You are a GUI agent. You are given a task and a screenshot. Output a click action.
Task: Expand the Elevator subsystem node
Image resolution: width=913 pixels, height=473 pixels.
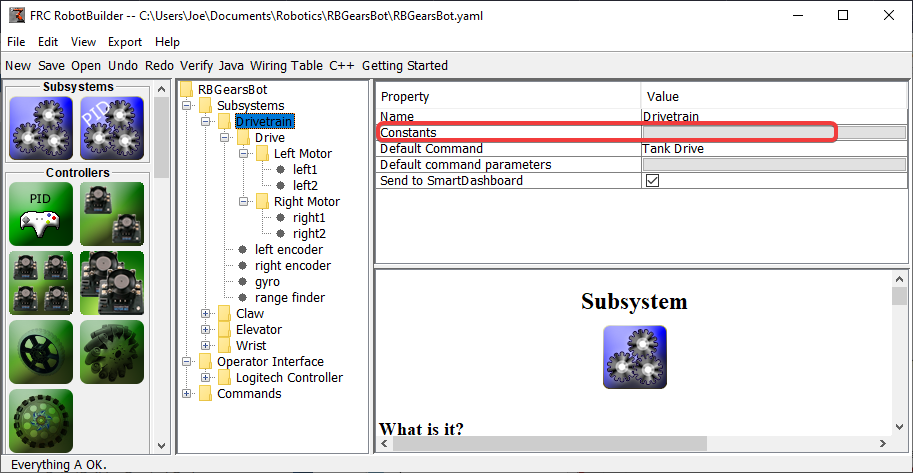pos(205,330)
